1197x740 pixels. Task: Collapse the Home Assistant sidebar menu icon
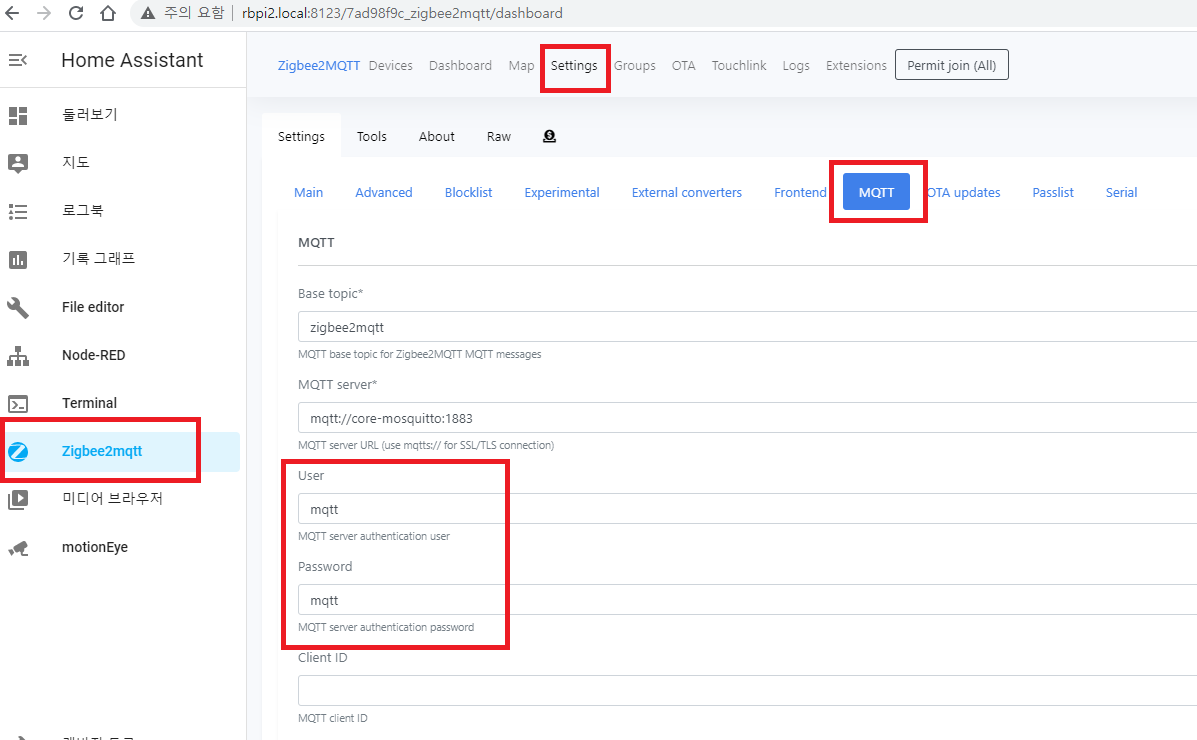[18, 60]
